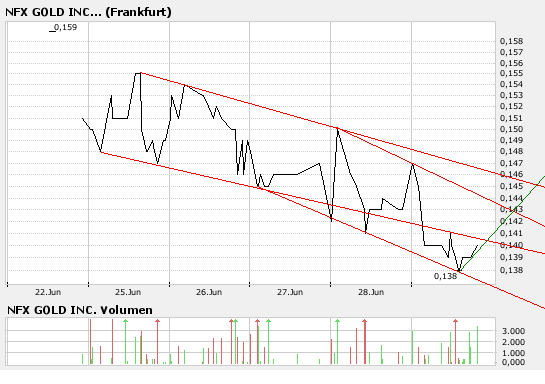Click the '0,000' volume axis label

tap(513, 362)
